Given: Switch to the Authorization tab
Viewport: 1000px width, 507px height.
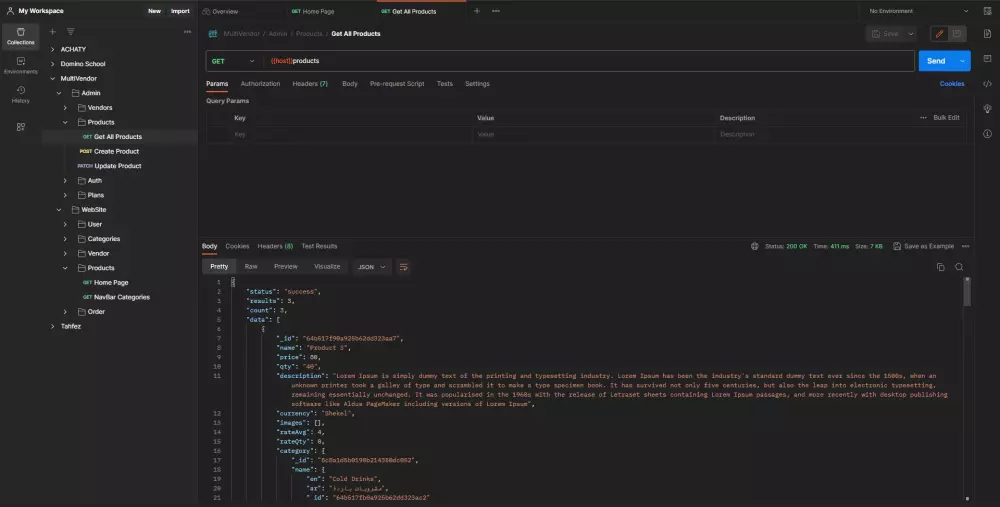Looking at the screenshot, I should [x=260, y=84].
